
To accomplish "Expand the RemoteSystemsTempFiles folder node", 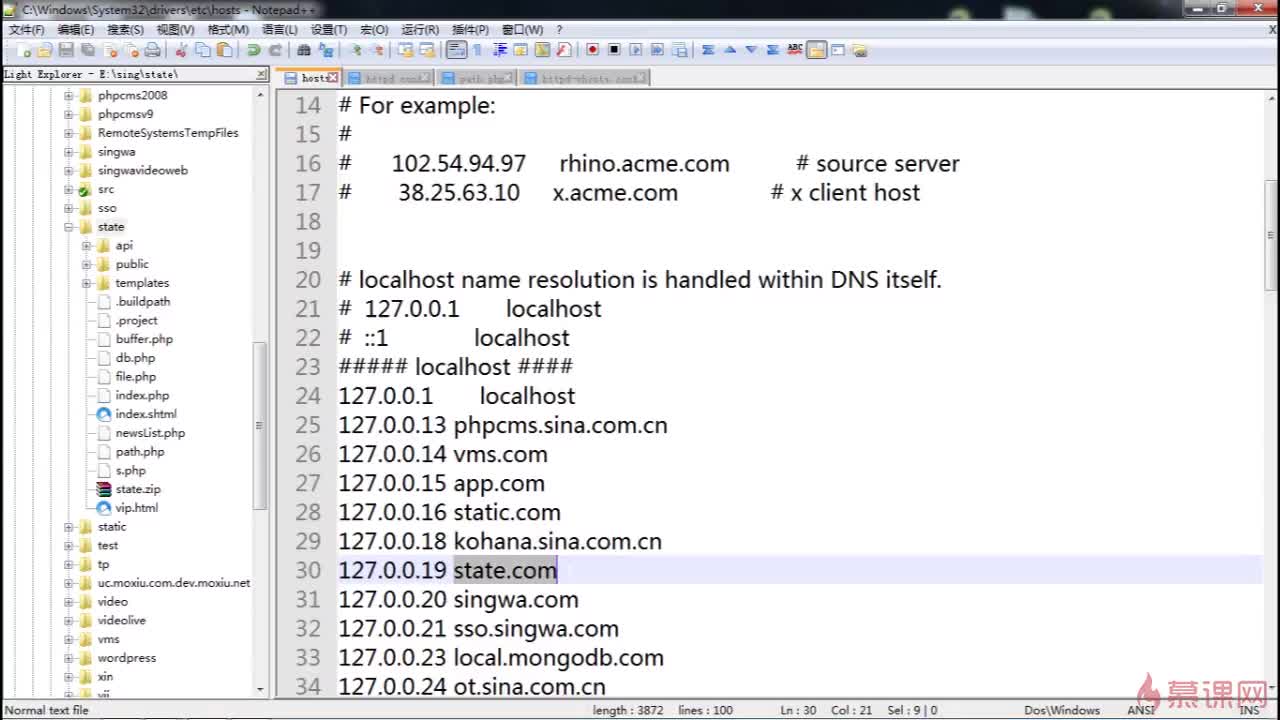I will (69, 133).
